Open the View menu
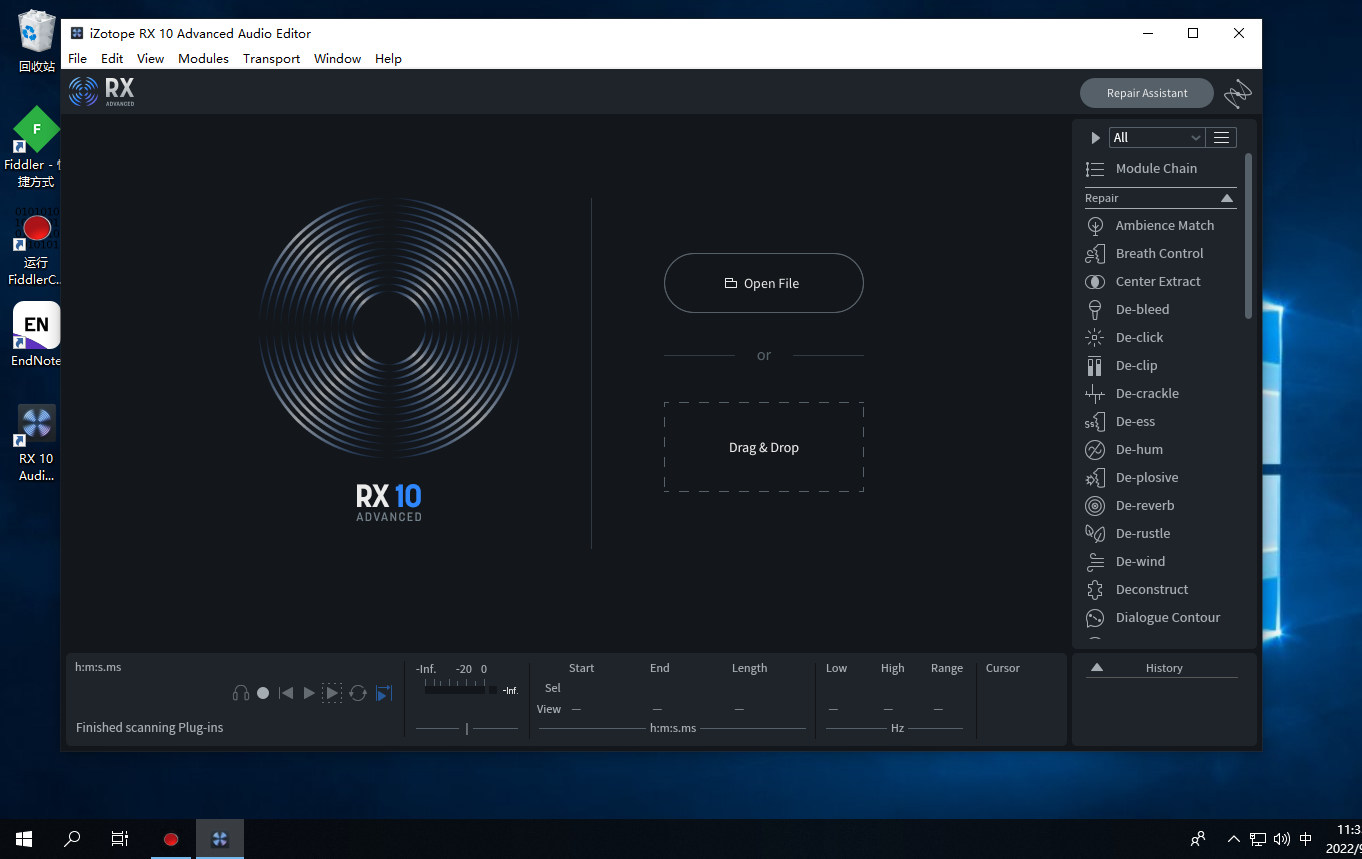Screen dimensions: 1362x859 [150, 59]
